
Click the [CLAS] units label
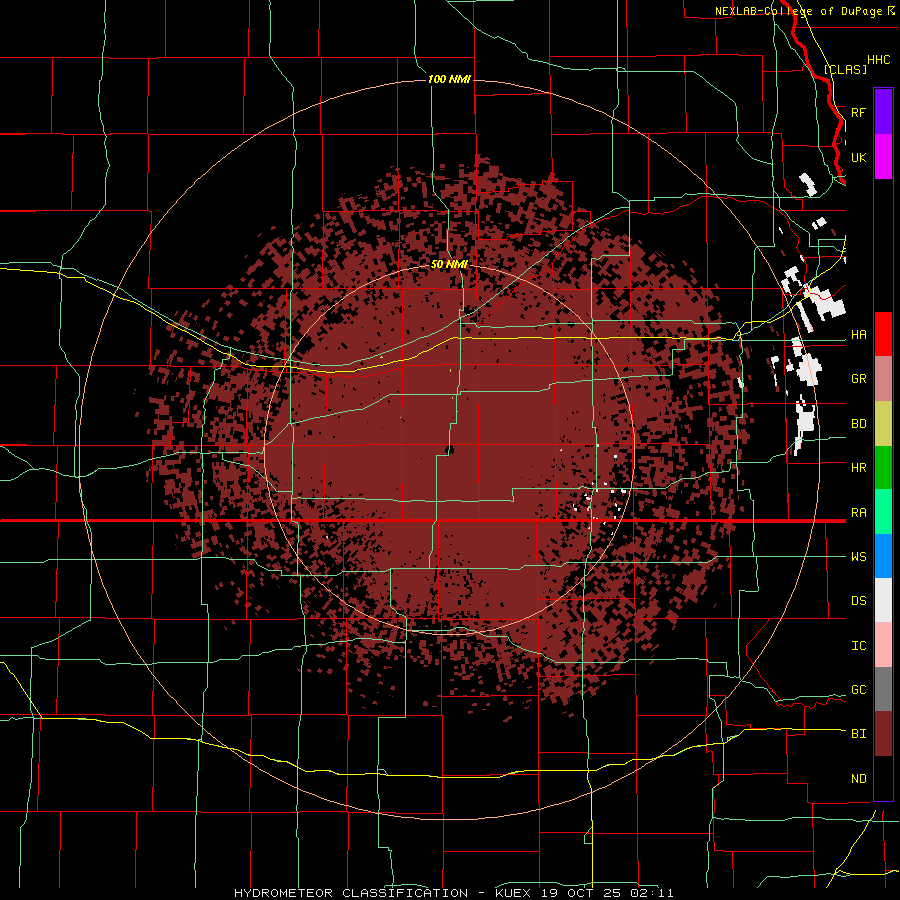(x=845, y=69)
